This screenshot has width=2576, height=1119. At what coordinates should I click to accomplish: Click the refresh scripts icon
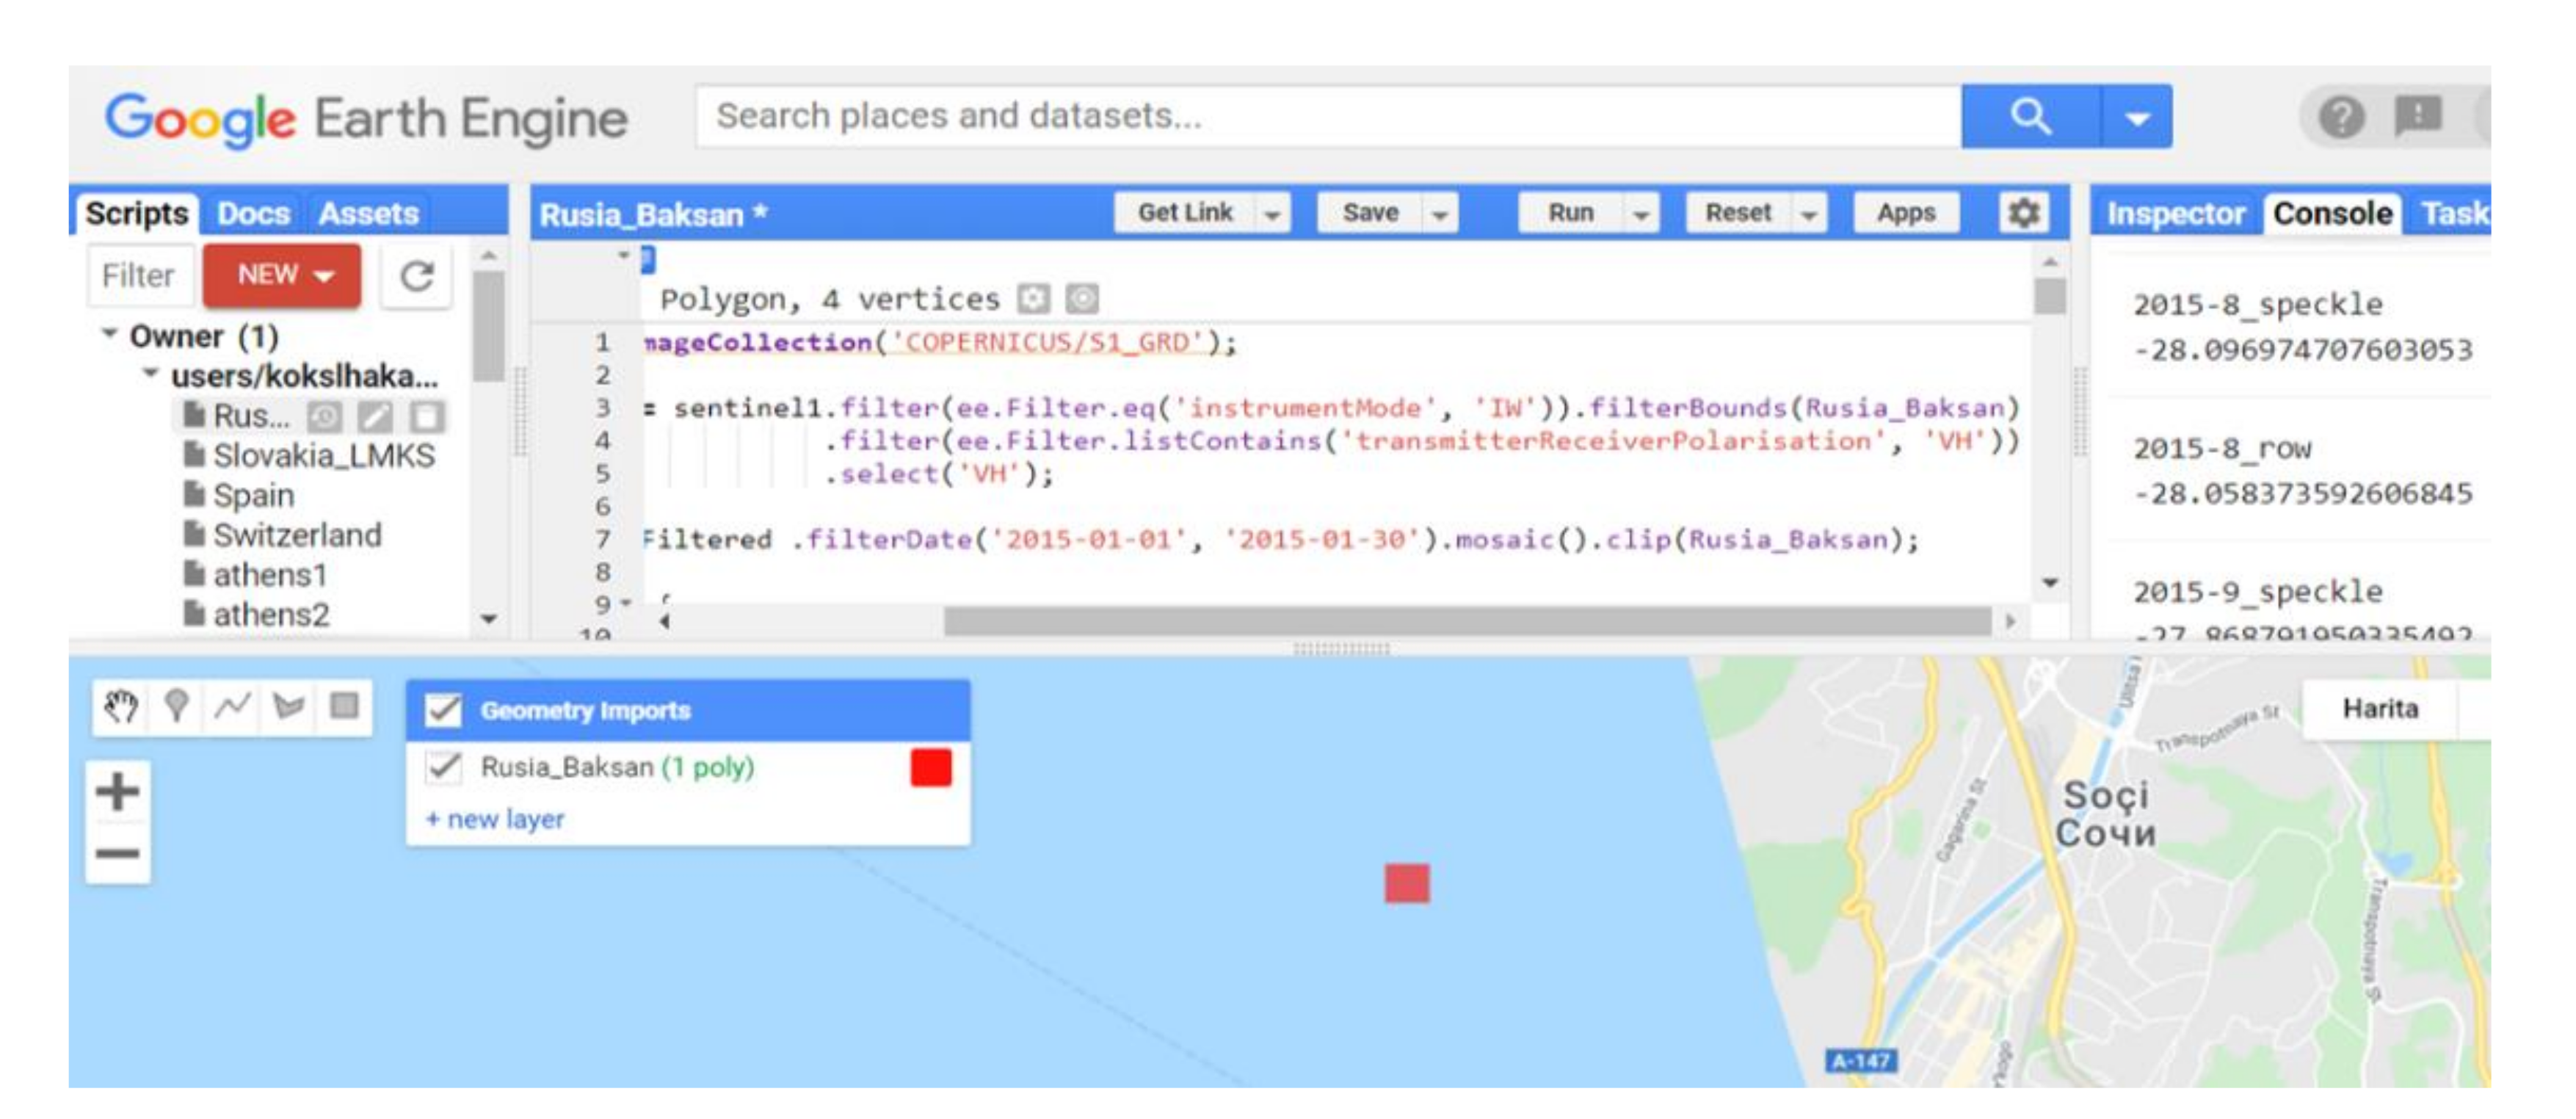417,275
